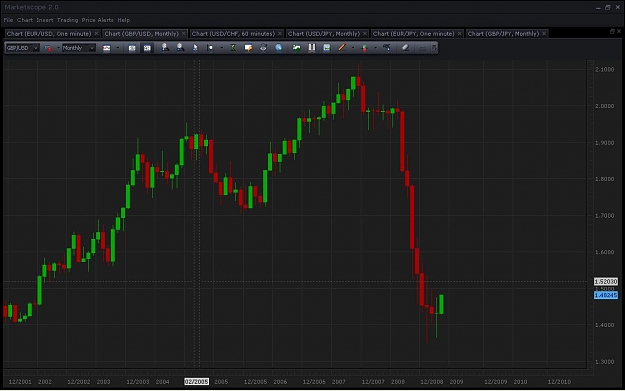Close the USD/CHF 60 minutes tab
This screenshot has height=391, width=625.
point(280,33)
